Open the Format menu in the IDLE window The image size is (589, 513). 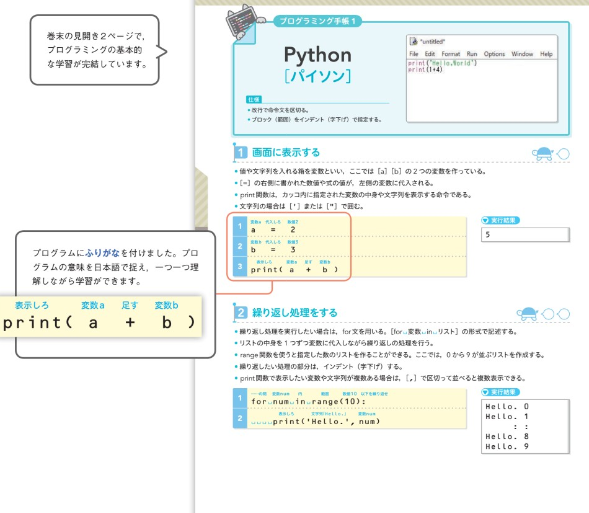[451, 54]
